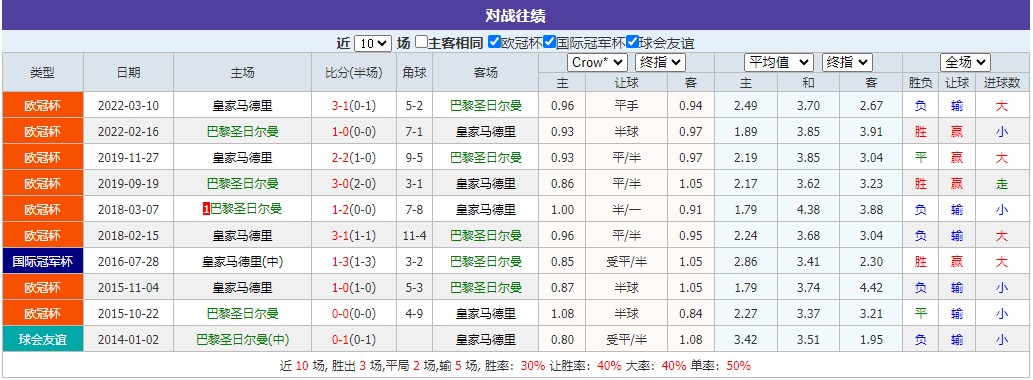Click the date 2019-09-19
1033x380 pixels.
pyautogui.click(x=128, y=184)
